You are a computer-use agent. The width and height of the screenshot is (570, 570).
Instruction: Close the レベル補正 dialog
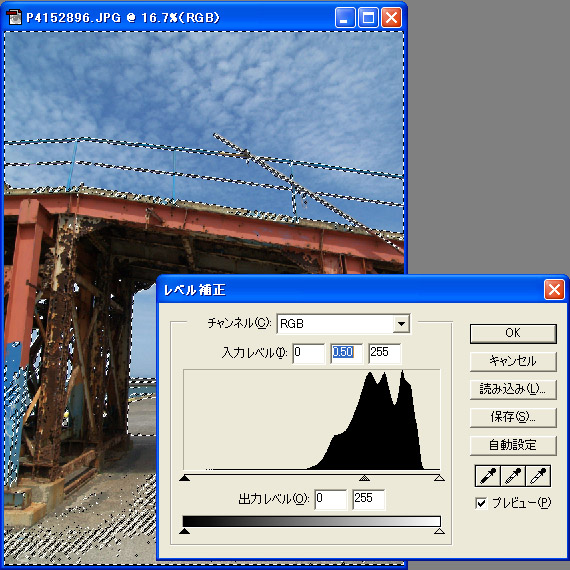tap(554, 290)
